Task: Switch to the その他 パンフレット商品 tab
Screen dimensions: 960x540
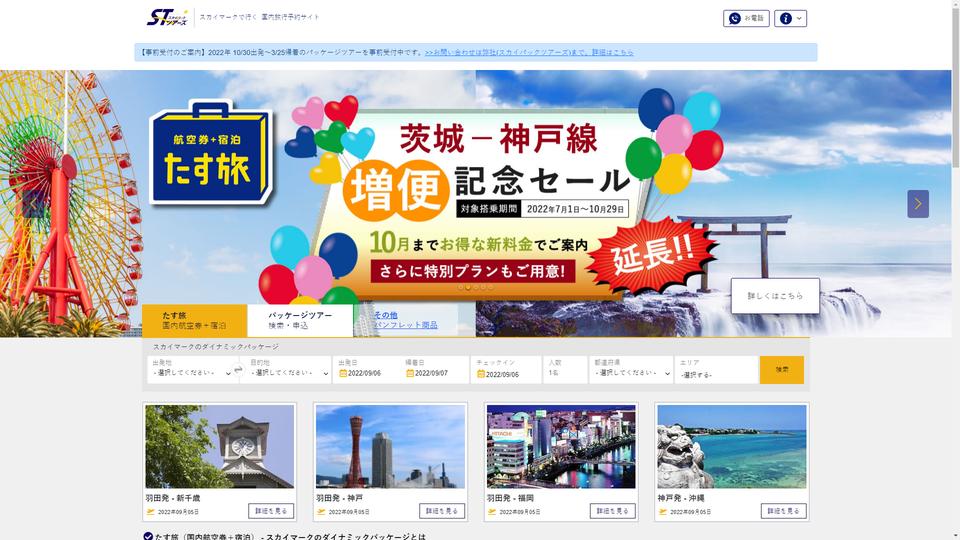Action: click(405, 321)
